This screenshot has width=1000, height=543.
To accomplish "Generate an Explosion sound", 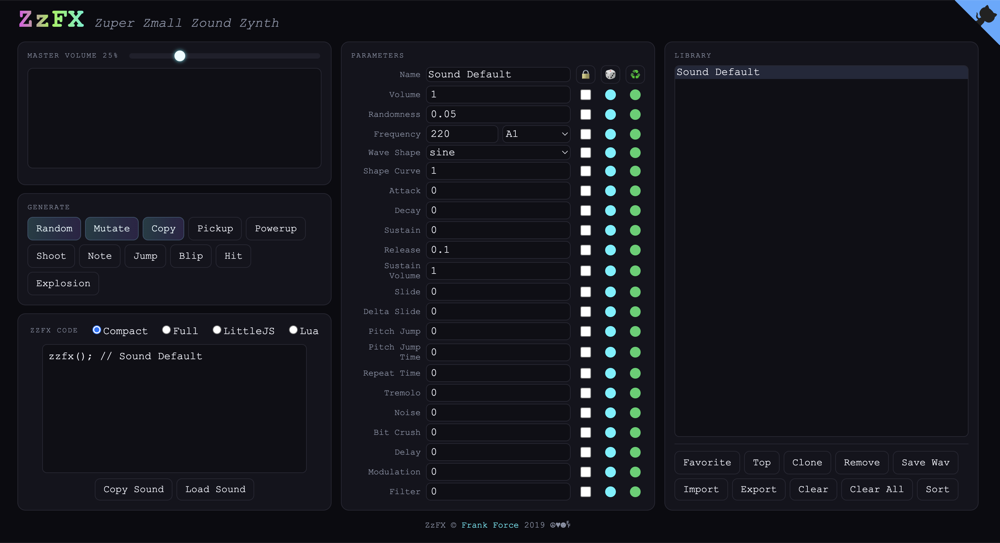I will pos(63,283).
